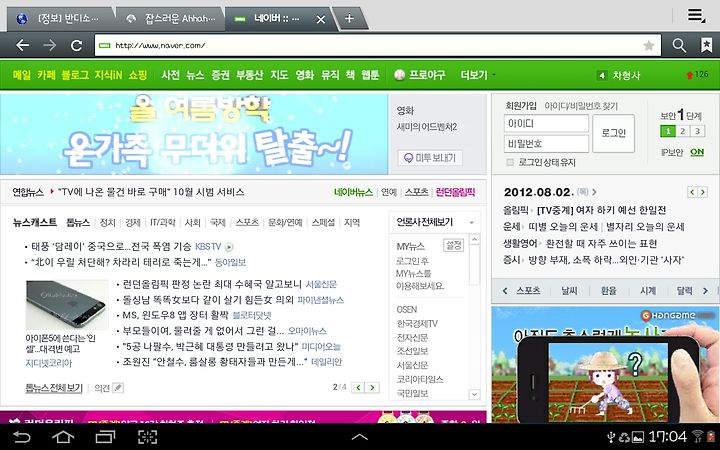The height and width of the screenshot is (450, 720).
Task: Click rising keyword 126 arrow
Action: point(689,75)
